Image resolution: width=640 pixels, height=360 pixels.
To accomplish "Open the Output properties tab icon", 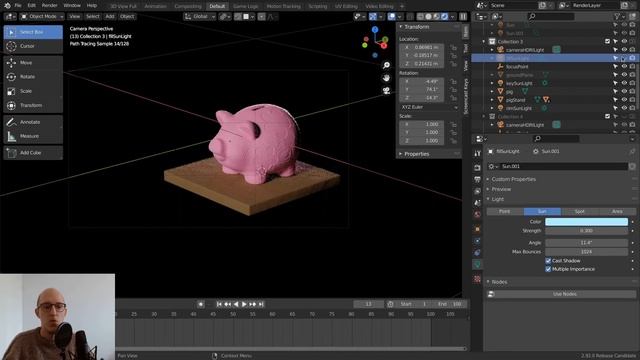I will 477,180.
